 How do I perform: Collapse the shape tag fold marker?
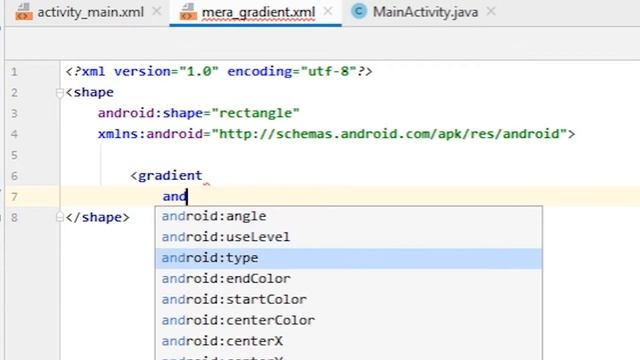(60, 93)
